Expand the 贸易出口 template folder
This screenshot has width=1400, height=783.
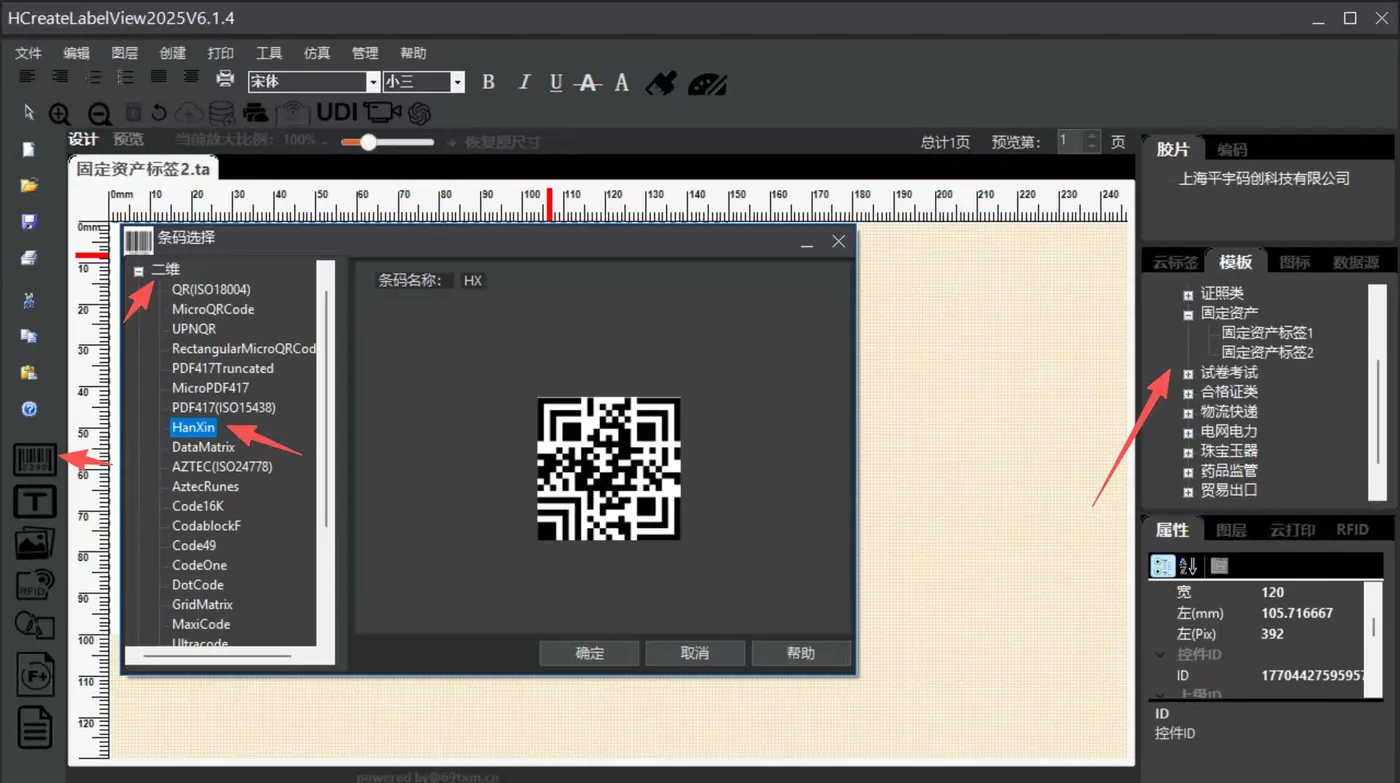[1188, 492]
